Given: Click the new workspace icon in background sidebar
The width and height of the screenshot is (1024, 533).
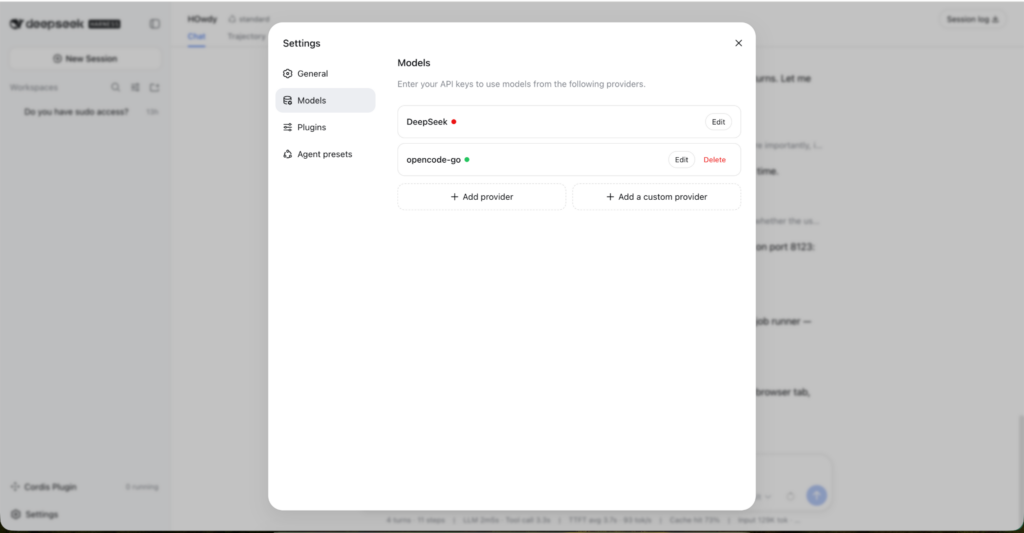Looking at the screenshot, I should point(155,88).
